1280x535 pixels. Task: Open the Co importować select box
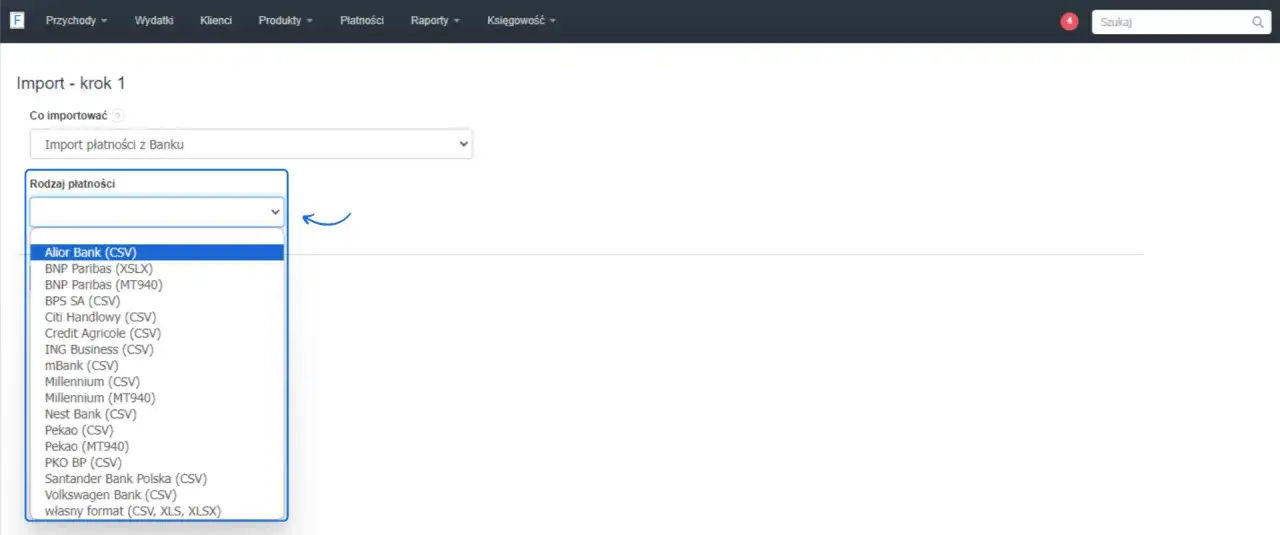click(x=251, y=144)
